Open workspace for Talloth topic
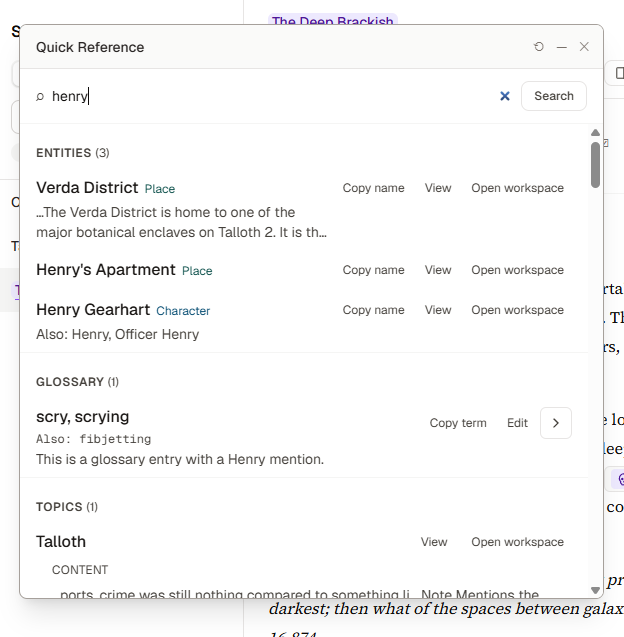Screen dimensions: 624x637 click(517, 542)
